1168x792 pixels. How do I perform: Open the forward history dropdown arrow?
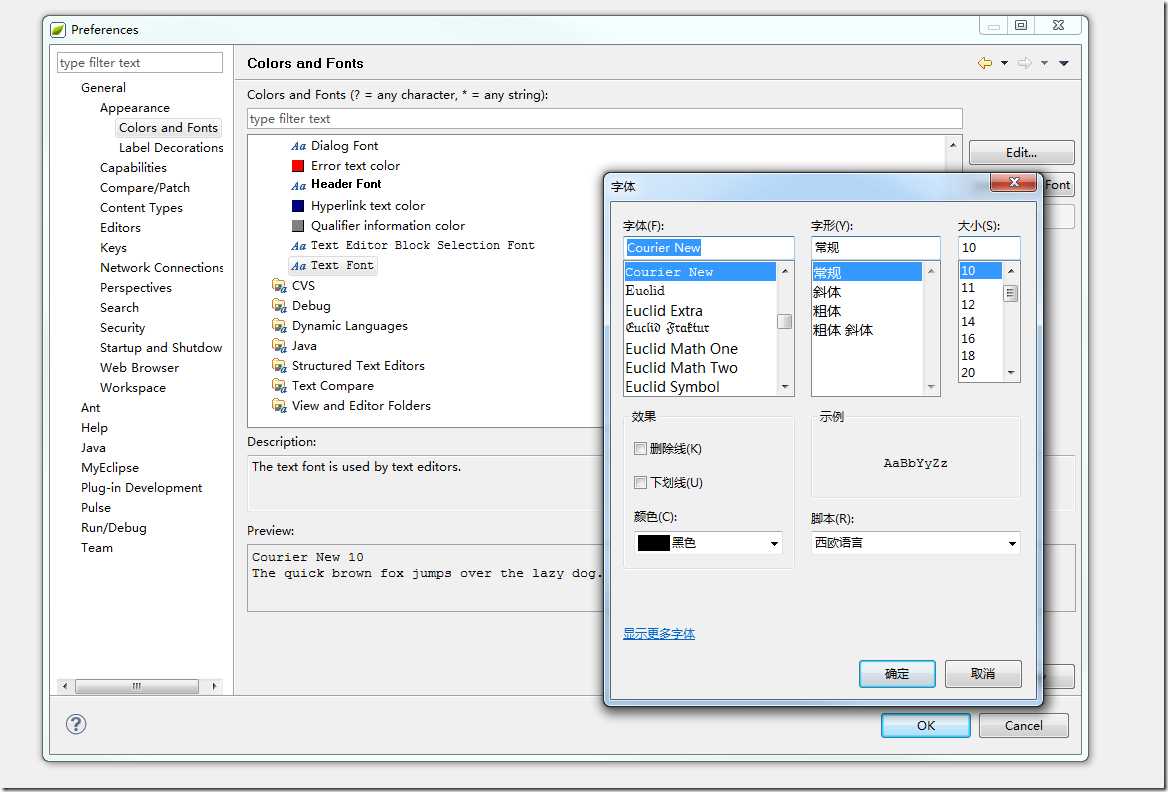tap(1044, 63)
